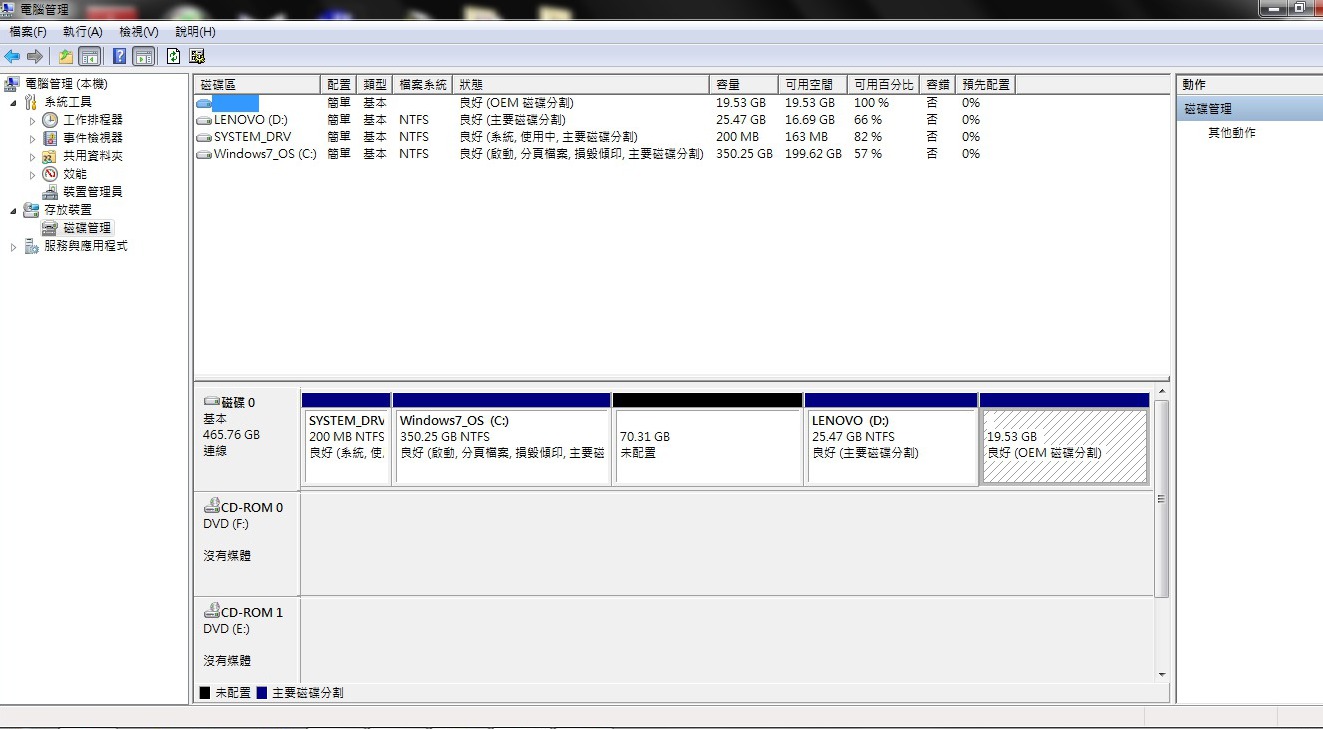Sort by the 可用百分比 column header

click(884, 85)
